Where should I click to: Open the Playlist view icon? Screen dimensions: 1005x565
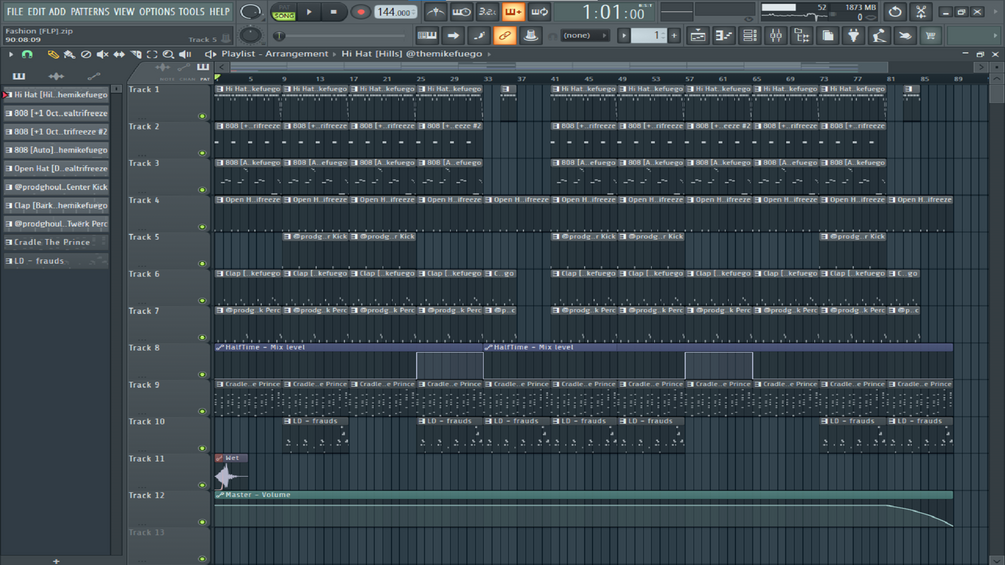point(697,36)
